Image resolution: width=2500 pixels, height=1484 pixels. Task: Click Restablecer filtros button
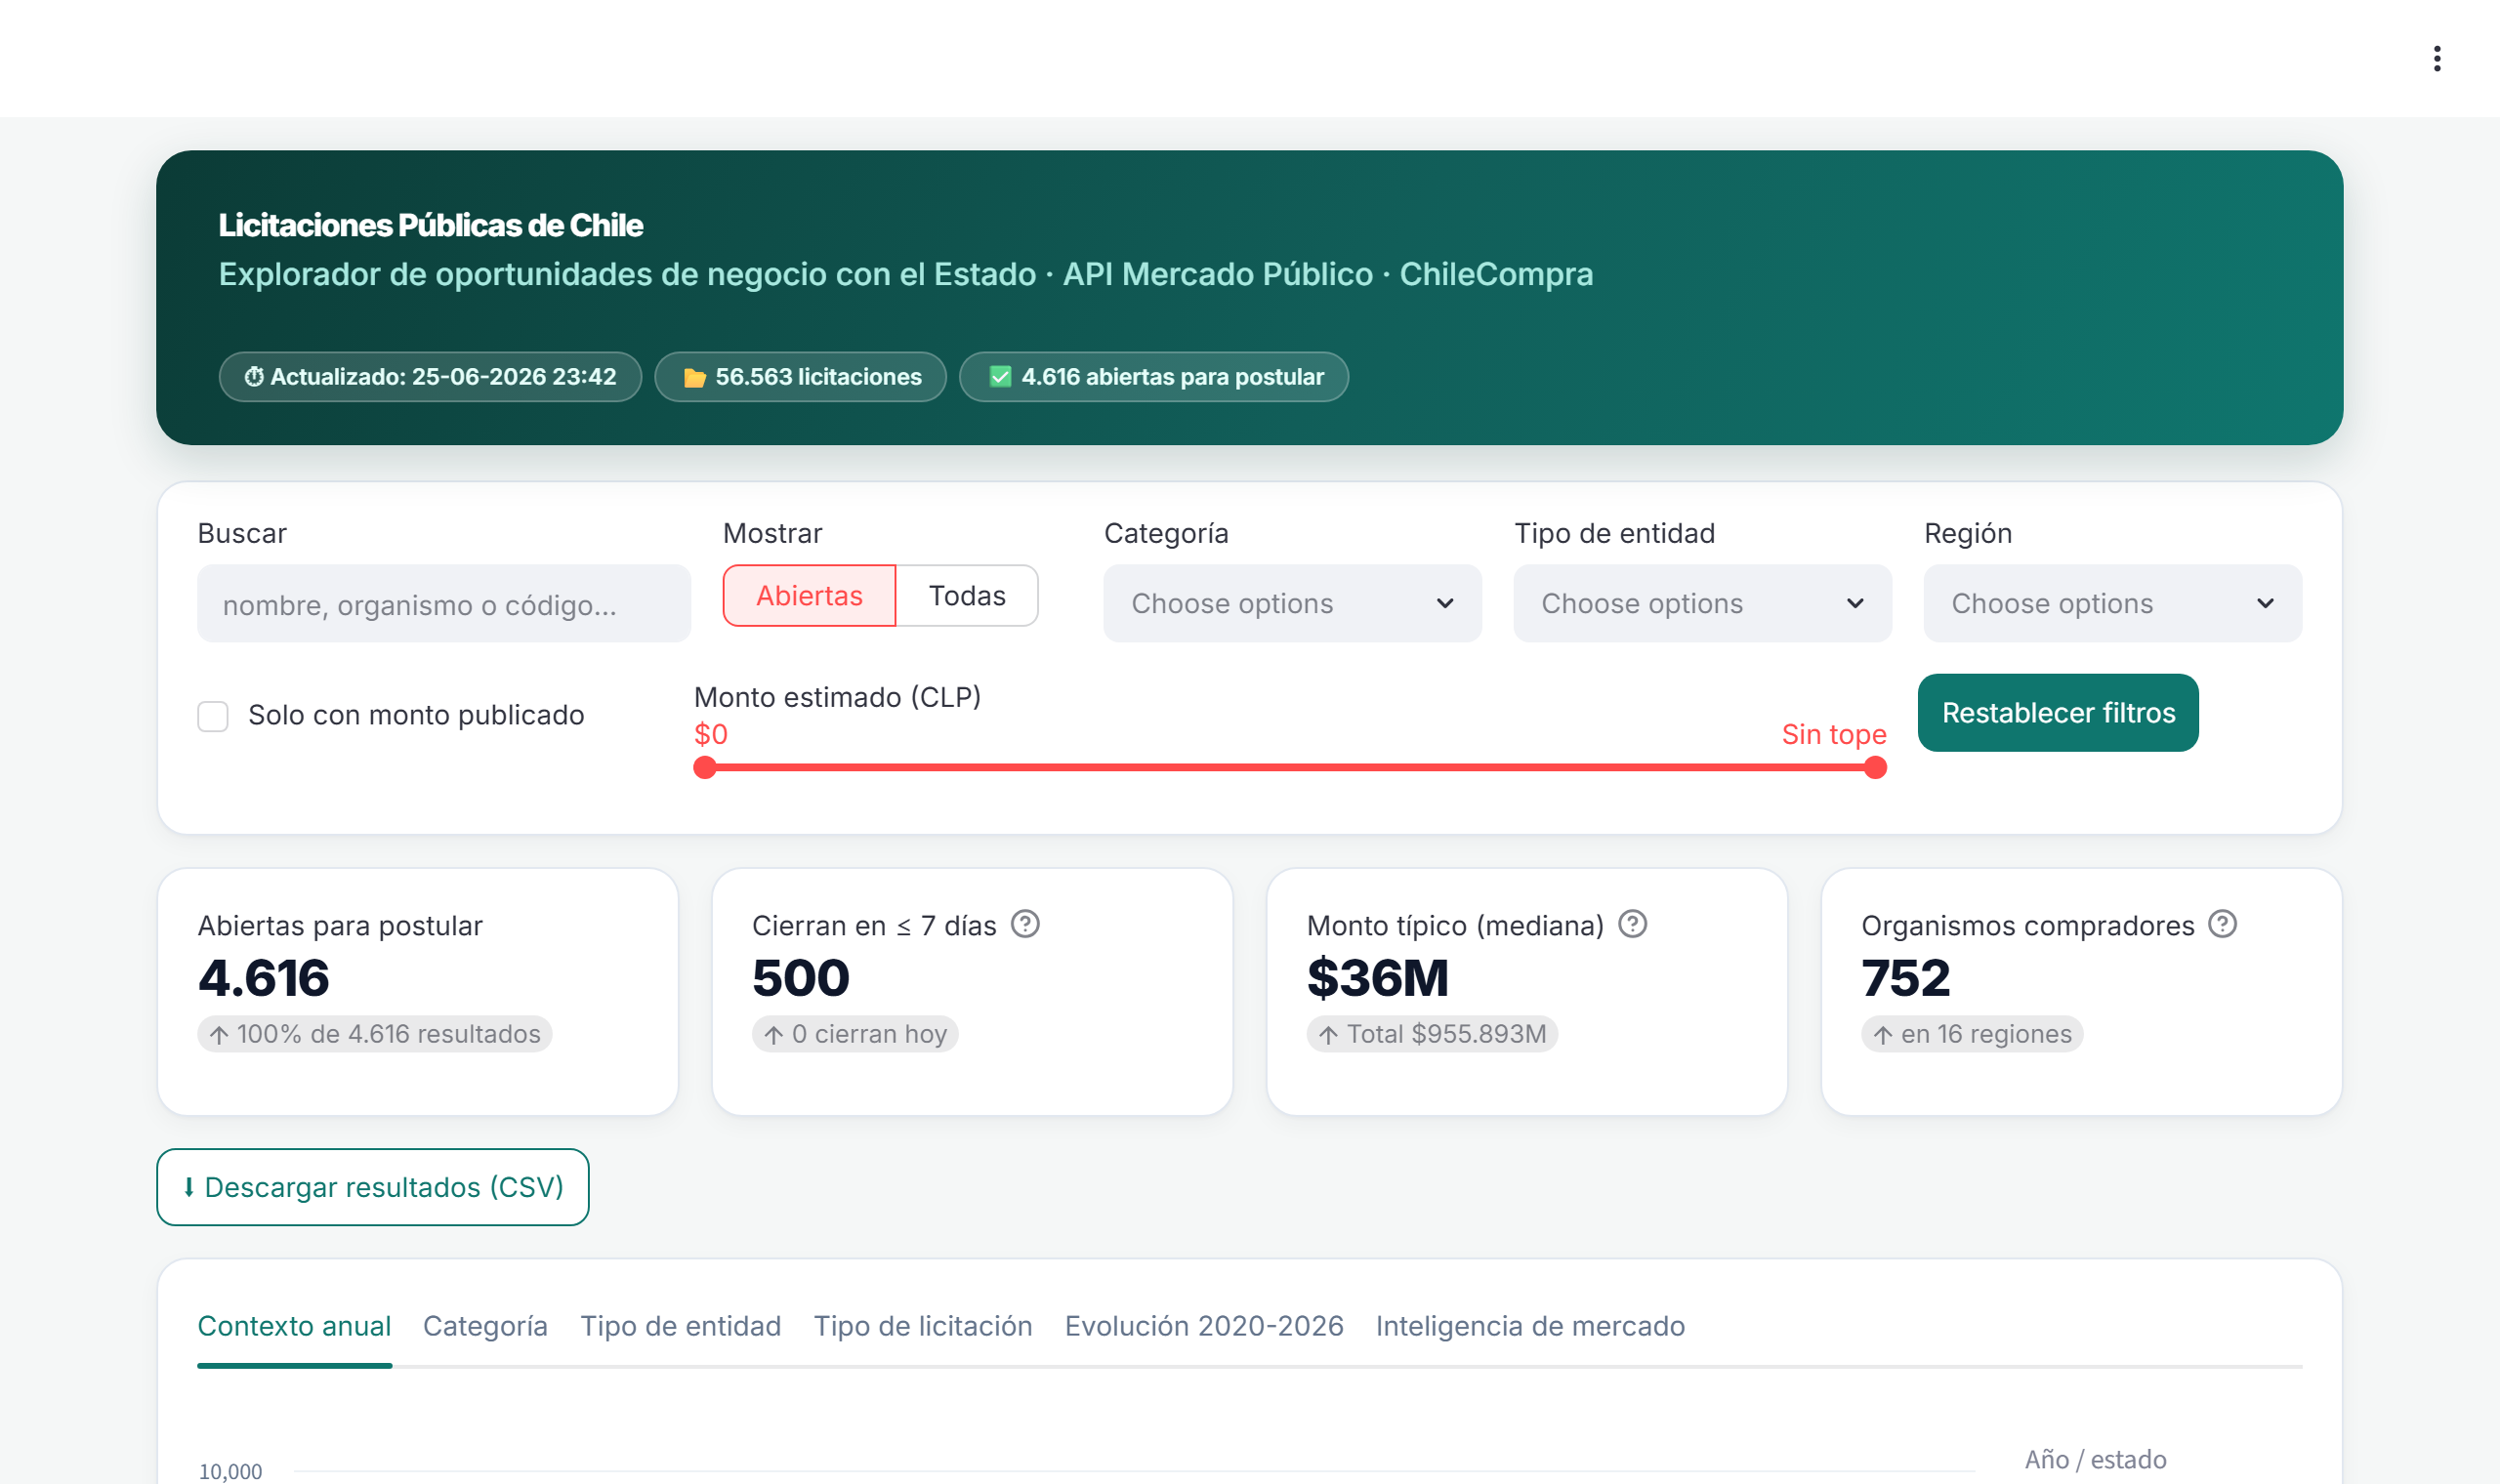coord(2058,713)
